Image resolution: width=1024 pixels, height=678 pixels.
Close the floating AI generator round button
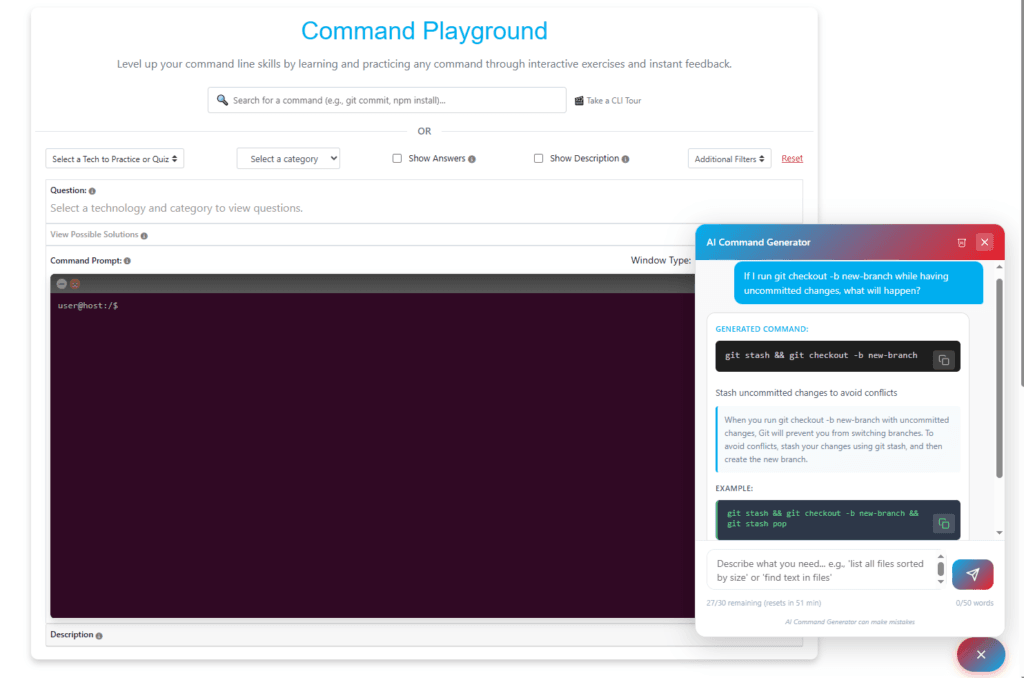(x=980, y=654)
